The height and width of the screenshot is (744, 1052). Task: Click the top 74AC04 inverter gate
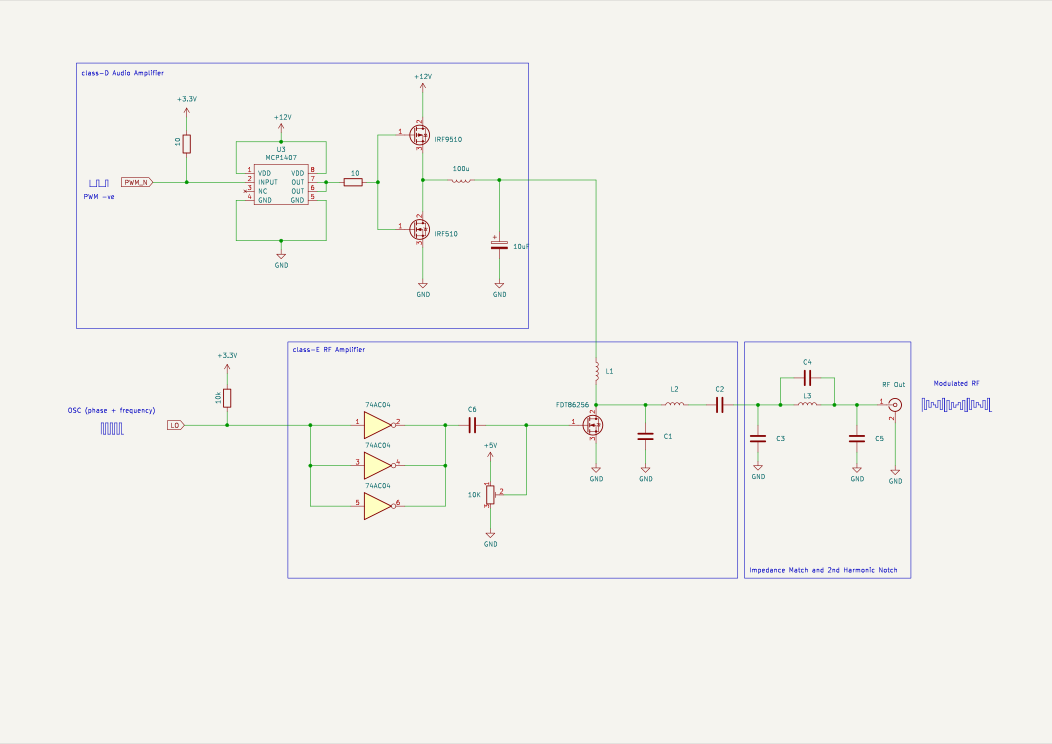378,425
